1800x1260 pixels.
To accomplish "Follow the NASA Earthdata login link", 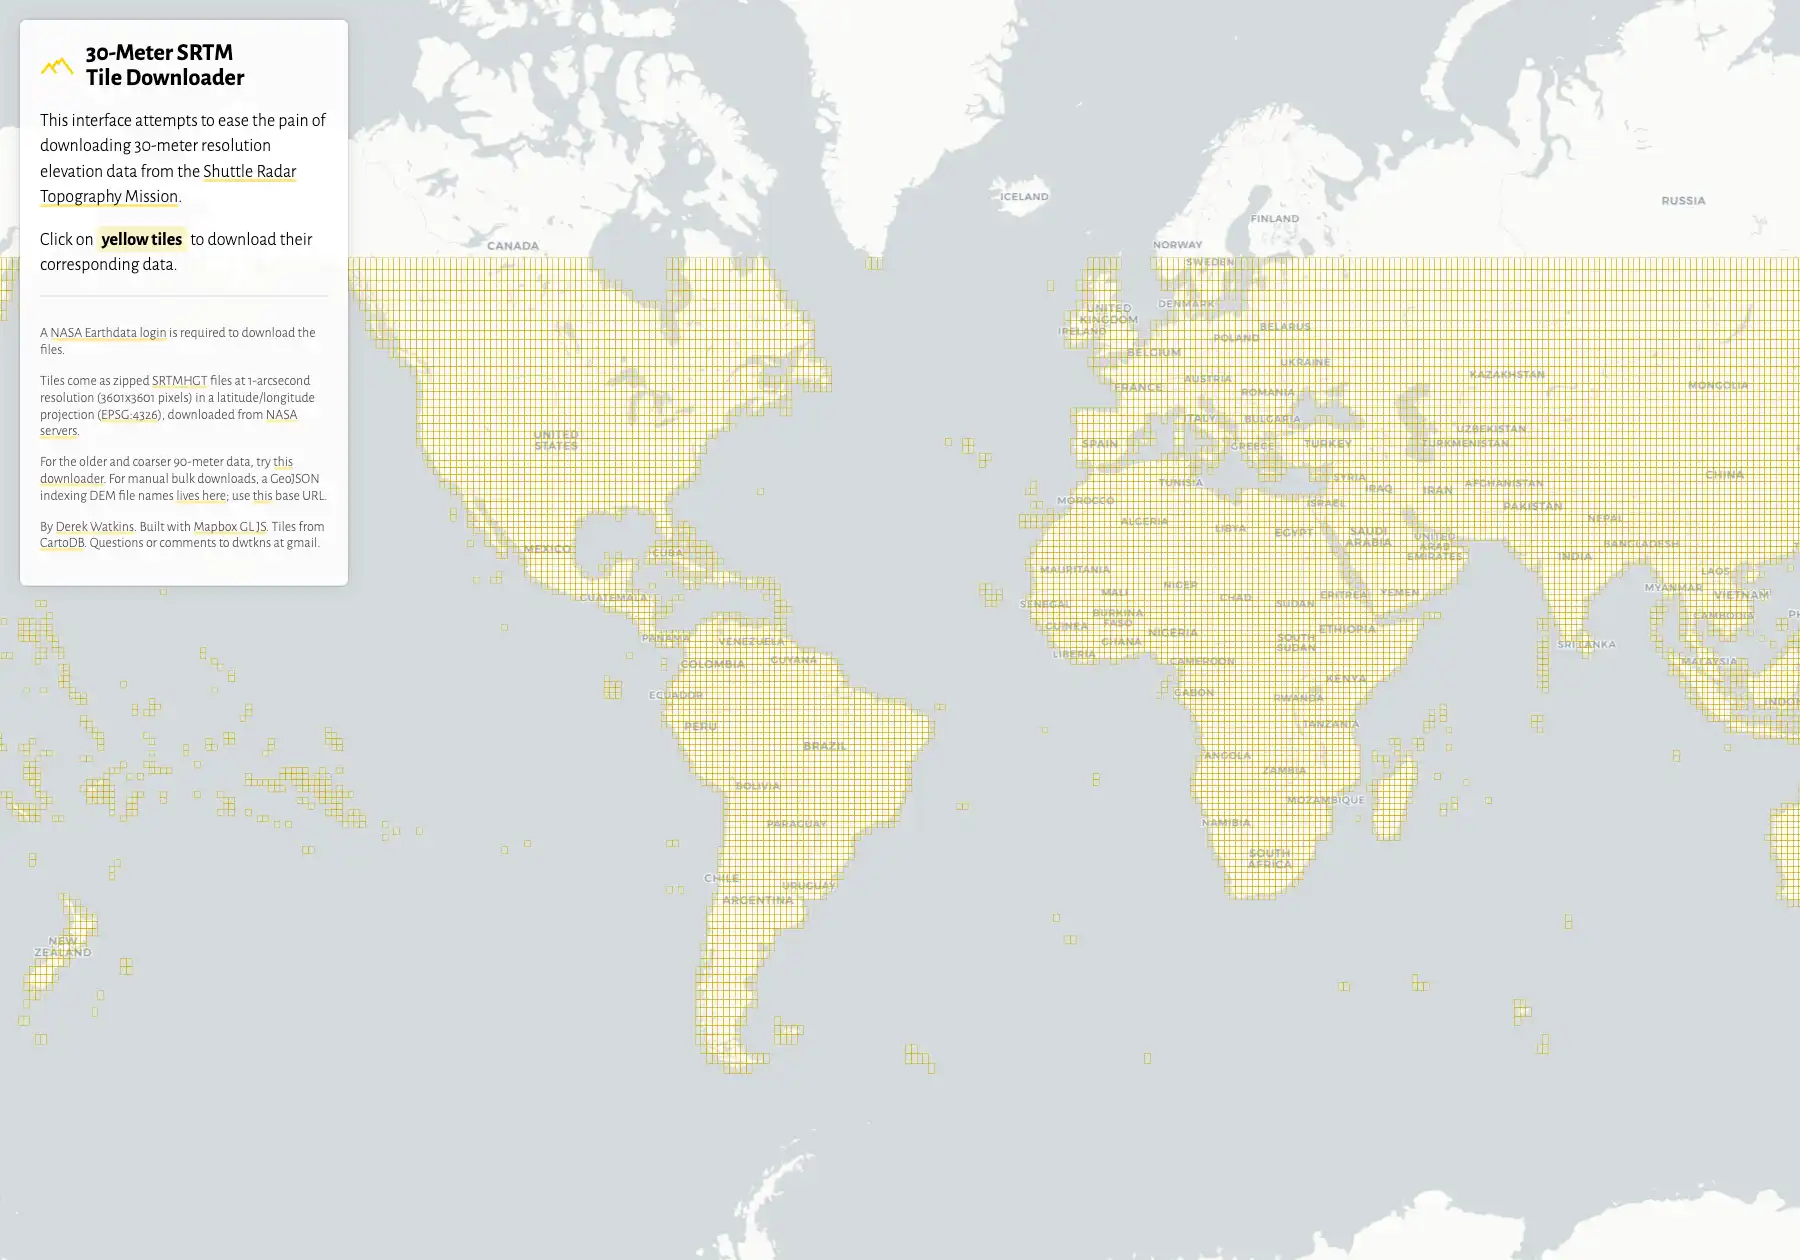I will (x=110, y=332).
